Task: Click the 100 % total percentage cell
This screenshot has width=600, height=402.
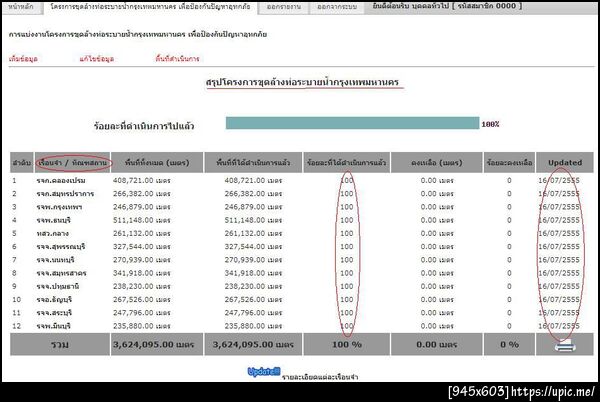Action: tap(347, 345)
